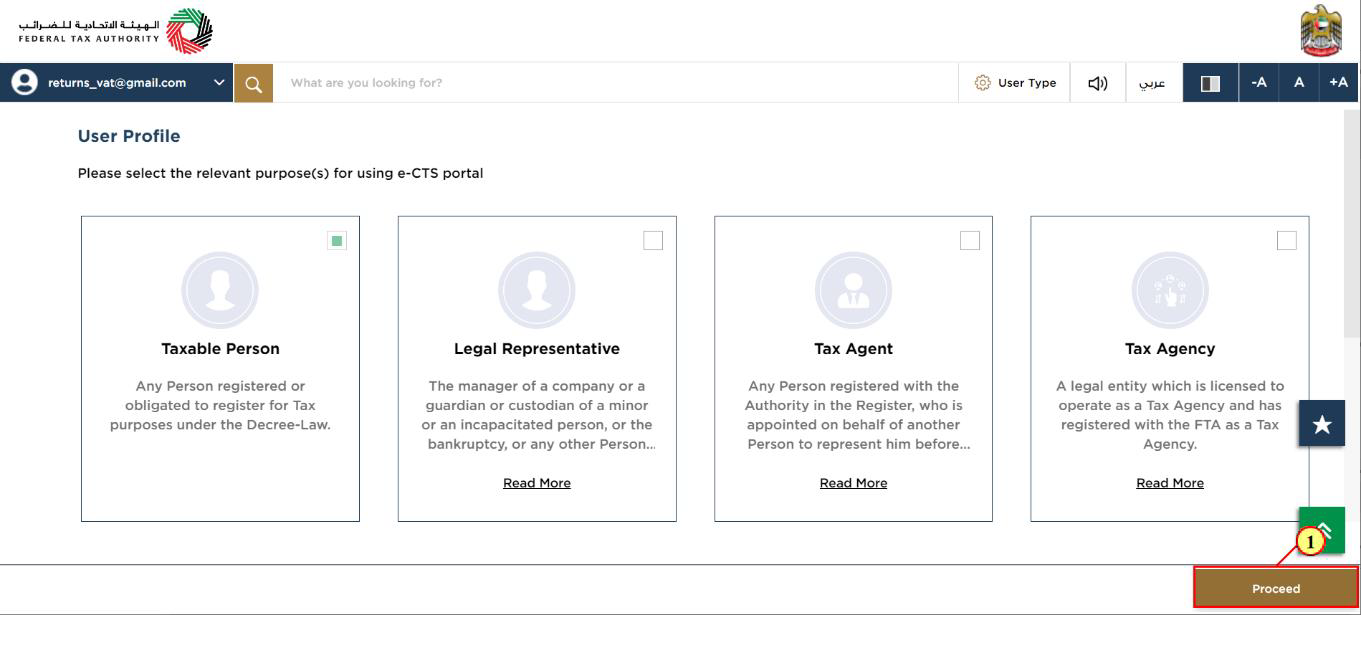The image size is (1361, 648).
Task: Open Read More under Tax Agent
Action: click(x=853, y=483)
